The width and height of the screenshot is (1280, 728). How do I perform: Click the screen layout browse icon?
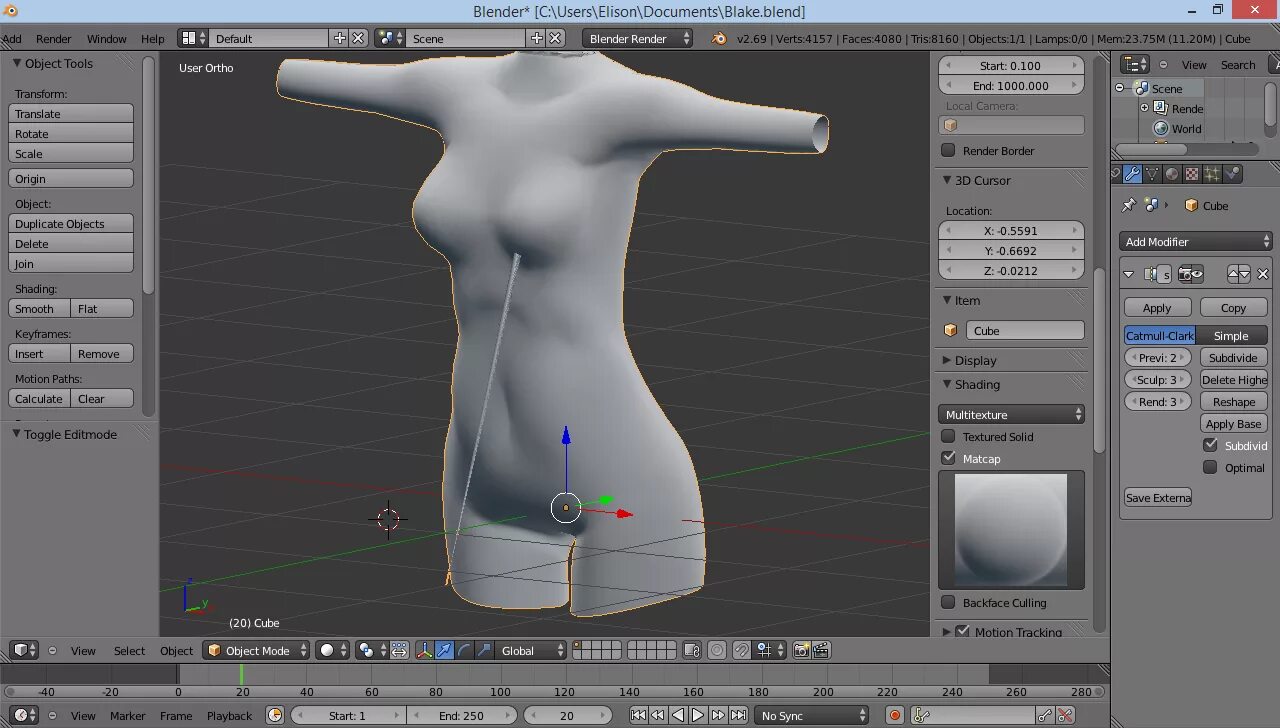[193, 38]
